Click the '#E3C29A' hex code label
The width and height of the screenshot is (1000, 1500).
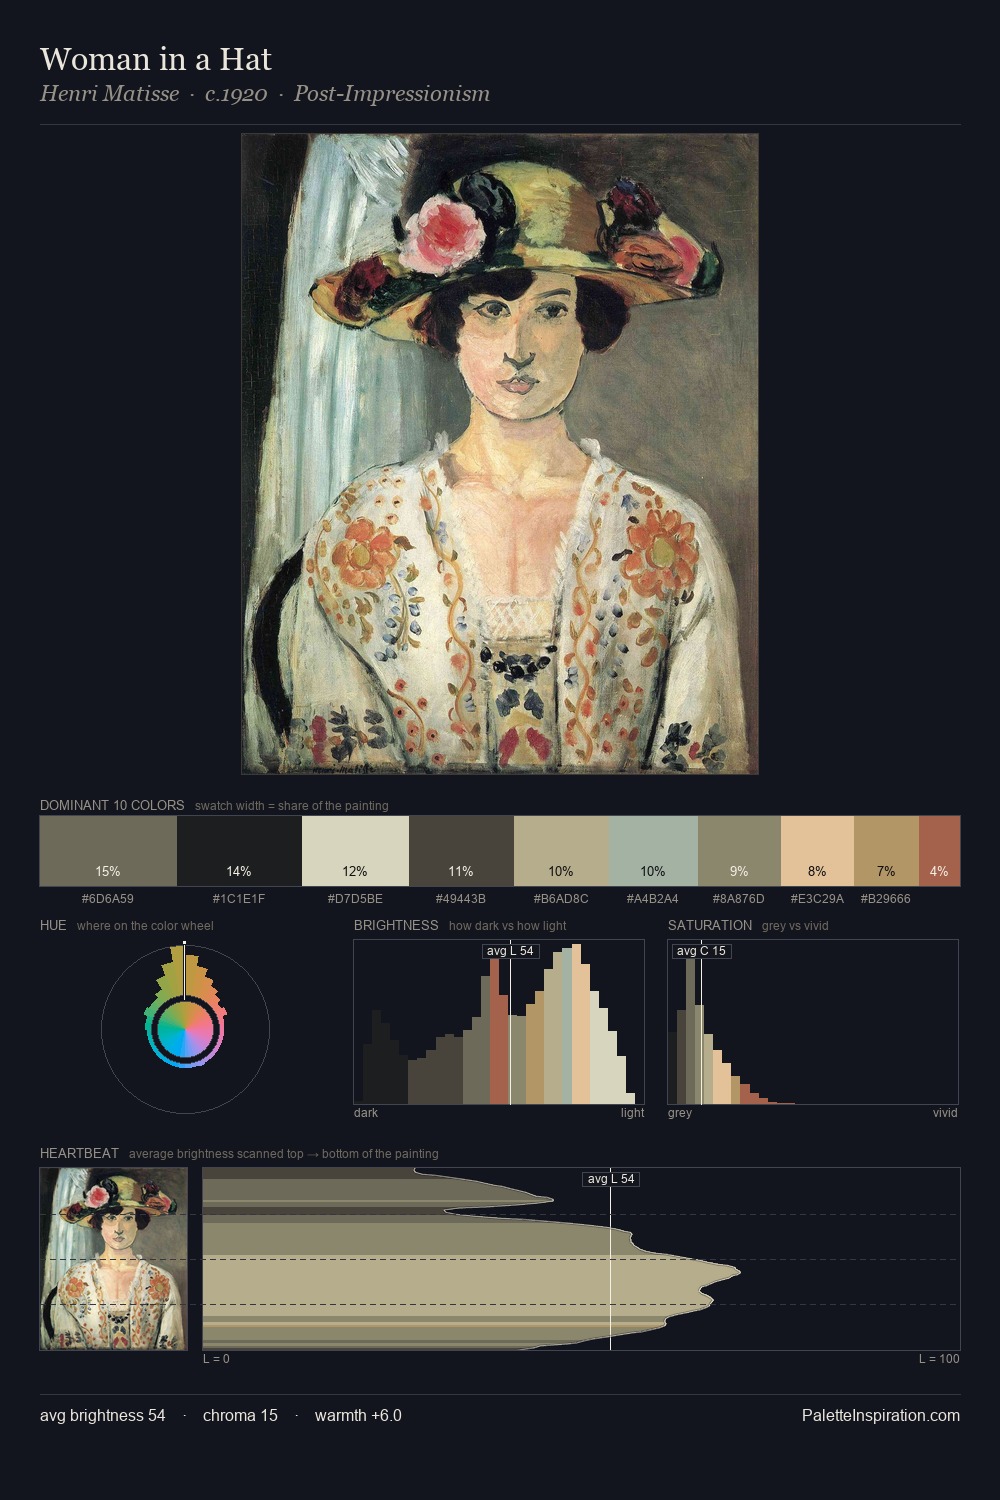click(817, 899)
